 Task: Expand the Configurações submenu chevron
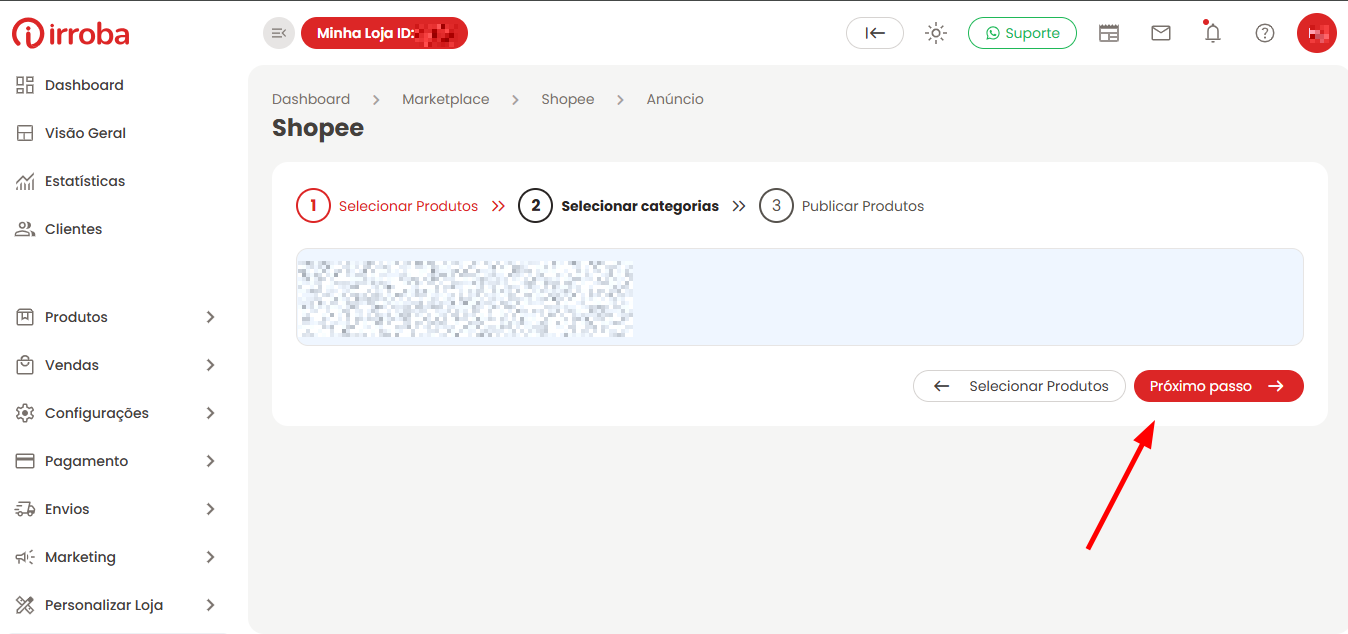click(210, 413)
